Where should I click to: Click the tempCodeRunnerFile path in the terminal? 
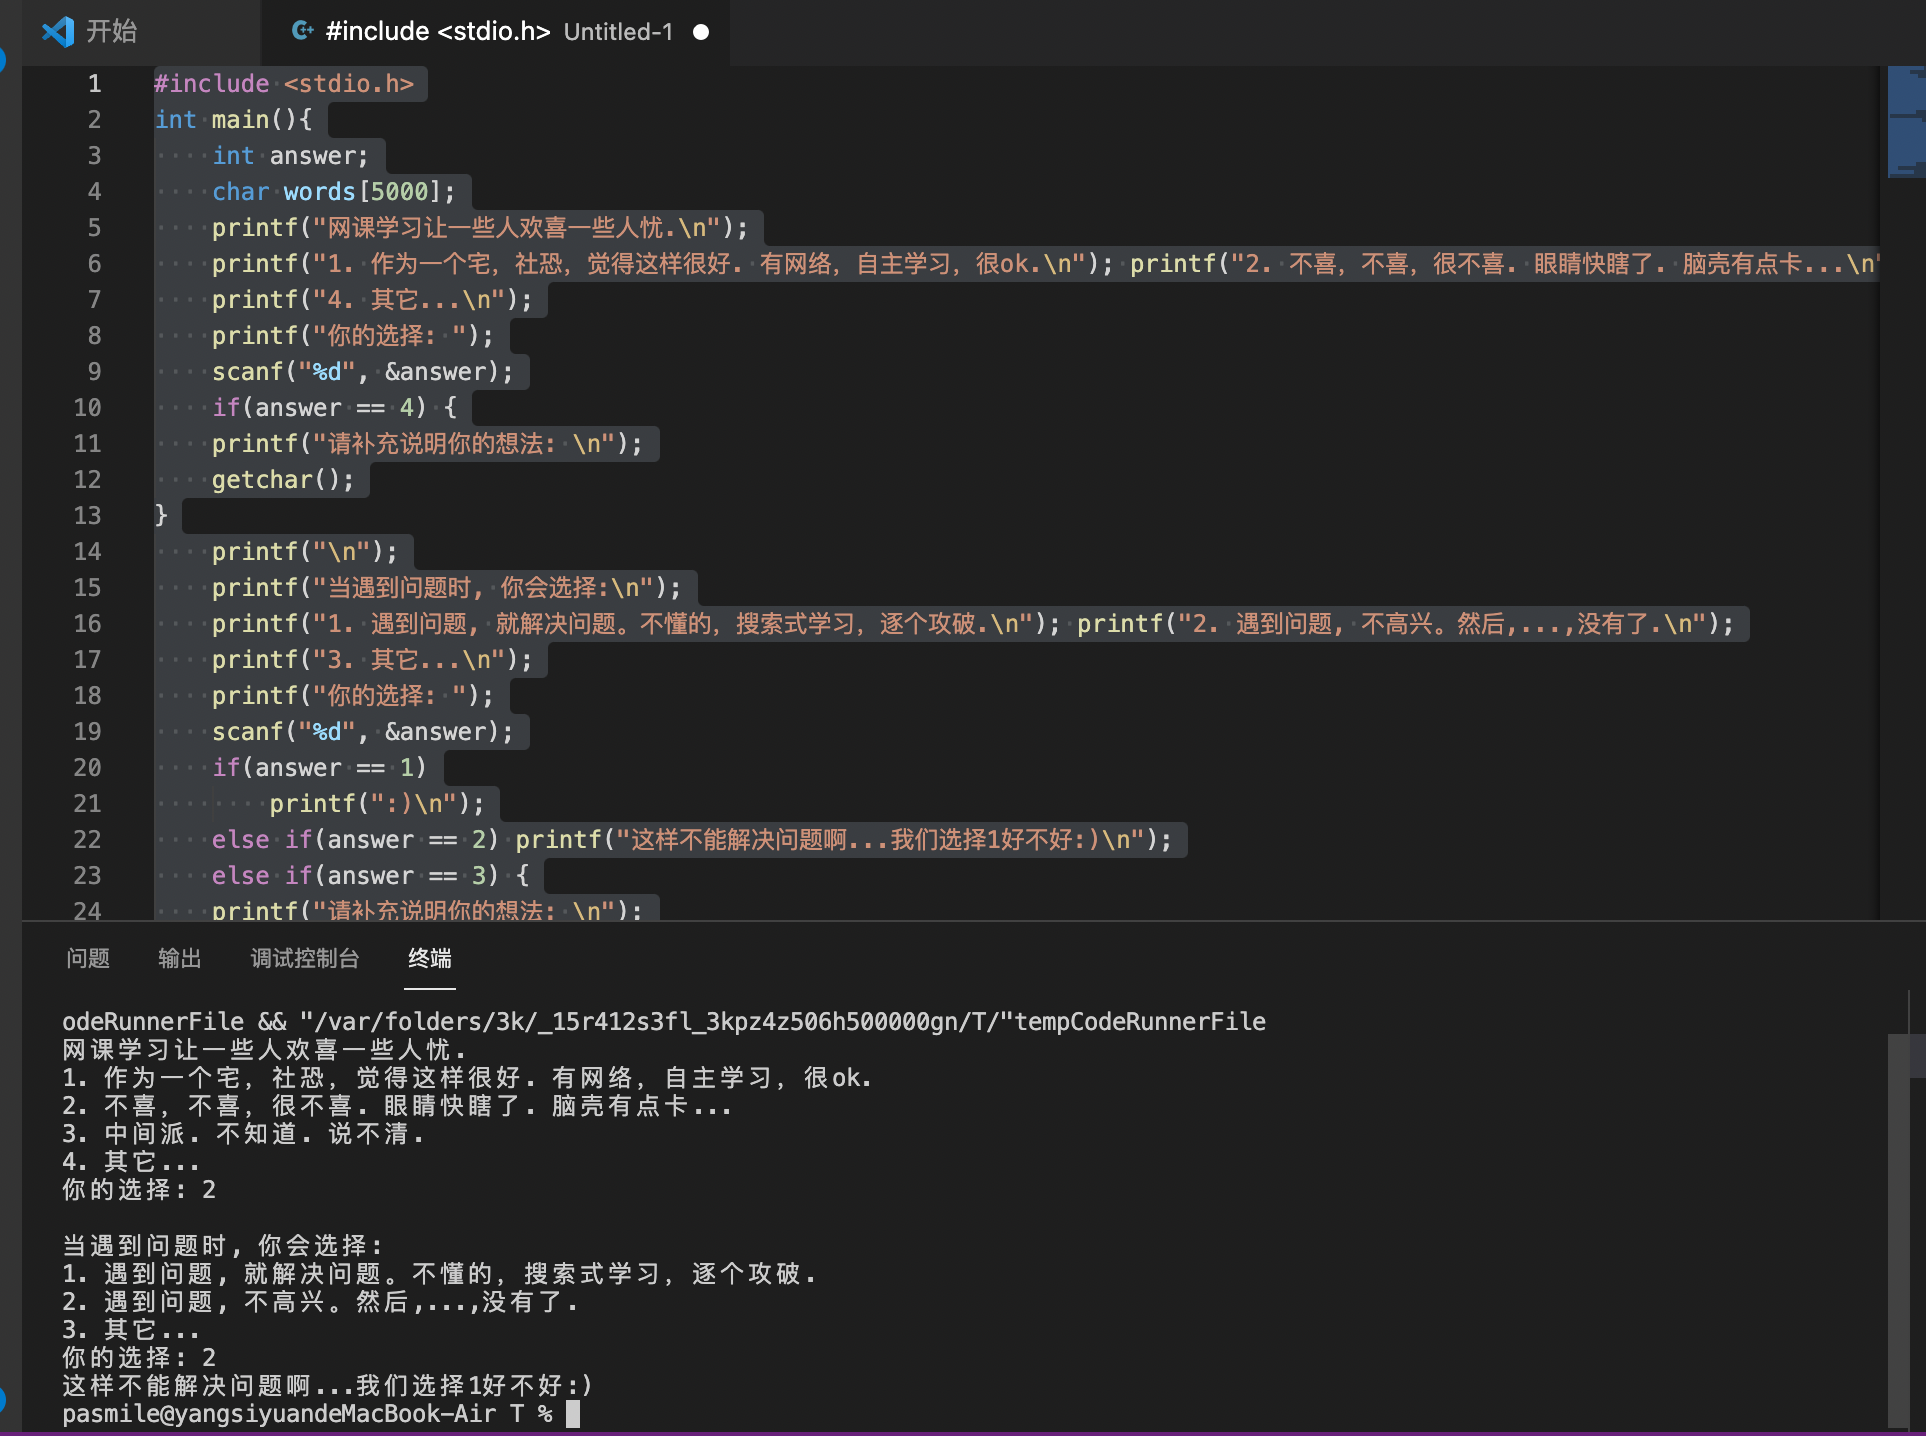tap(1140, 1022)
